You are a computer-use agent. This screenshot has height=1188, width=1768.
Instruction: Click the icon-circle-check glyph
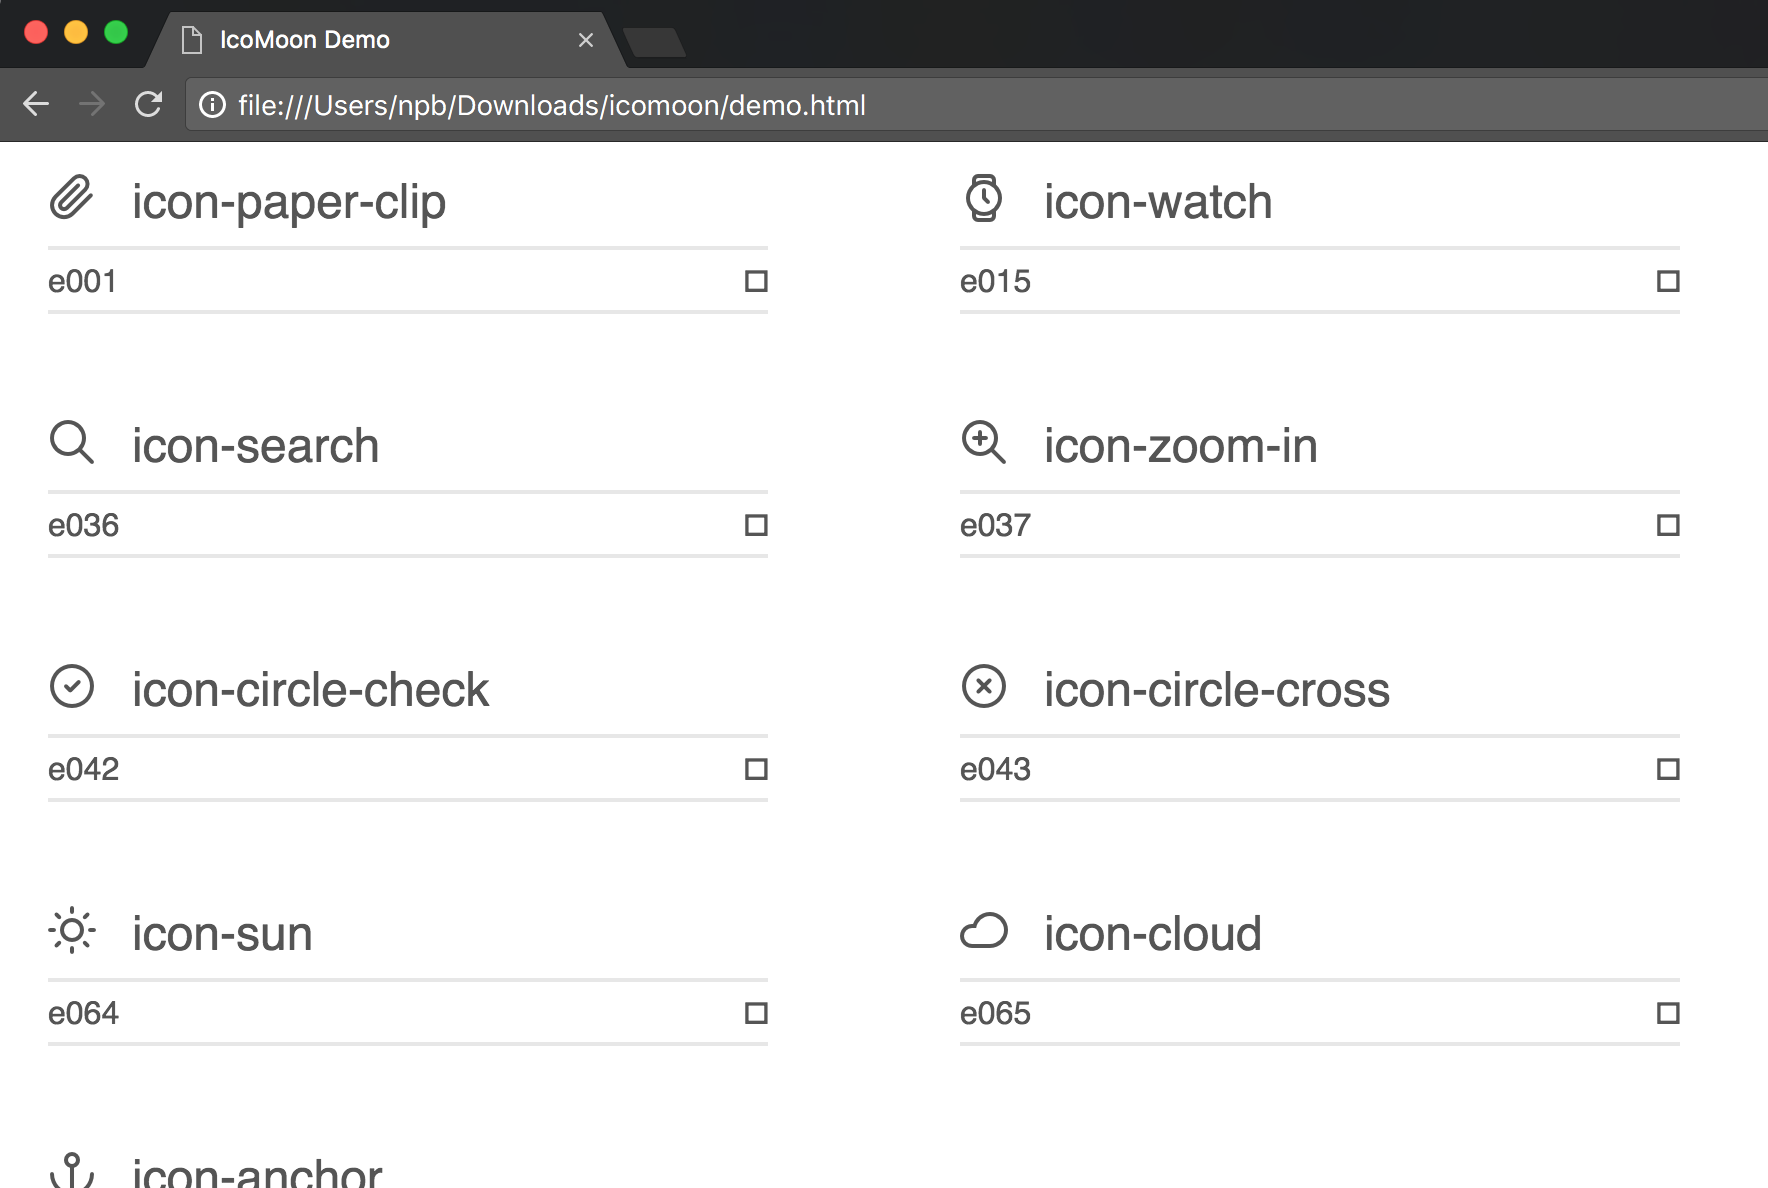point(71,687)
